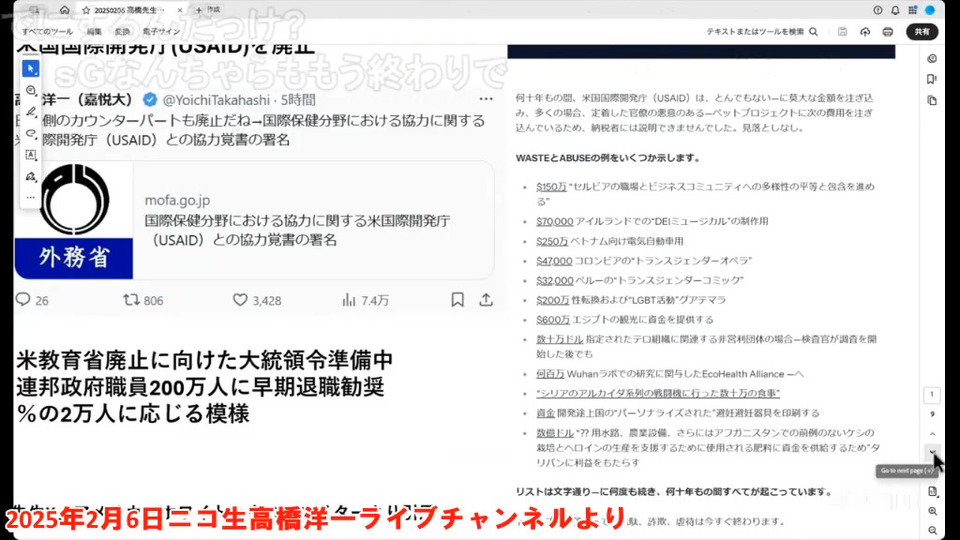This screenshot has height=540, width=960.
Task: Click the @YoichiTakahashi handle
Action: click(x=216, y=100)
